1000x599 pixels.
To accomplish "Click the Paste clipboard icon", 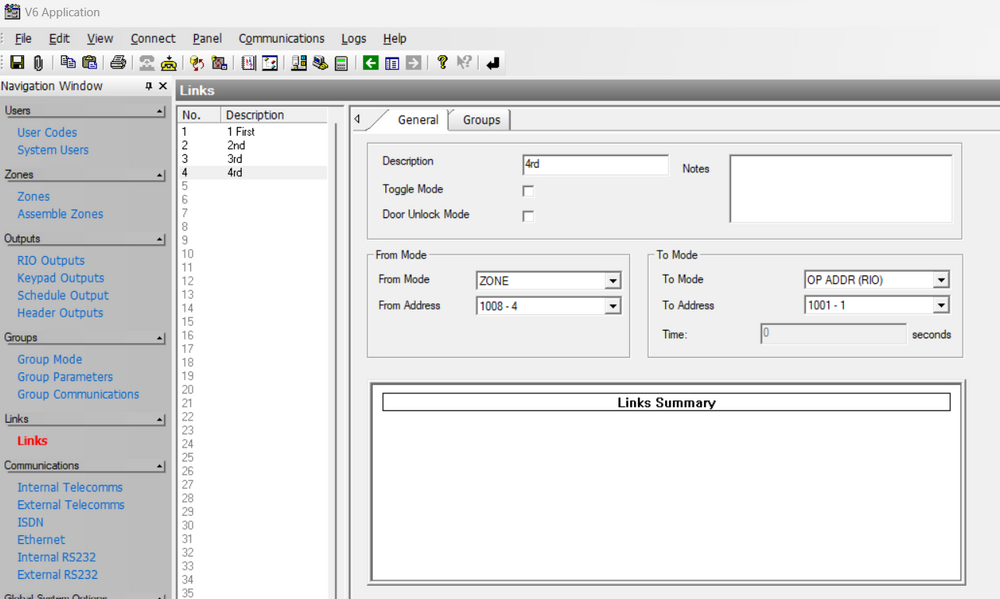I will coord(89,63).
